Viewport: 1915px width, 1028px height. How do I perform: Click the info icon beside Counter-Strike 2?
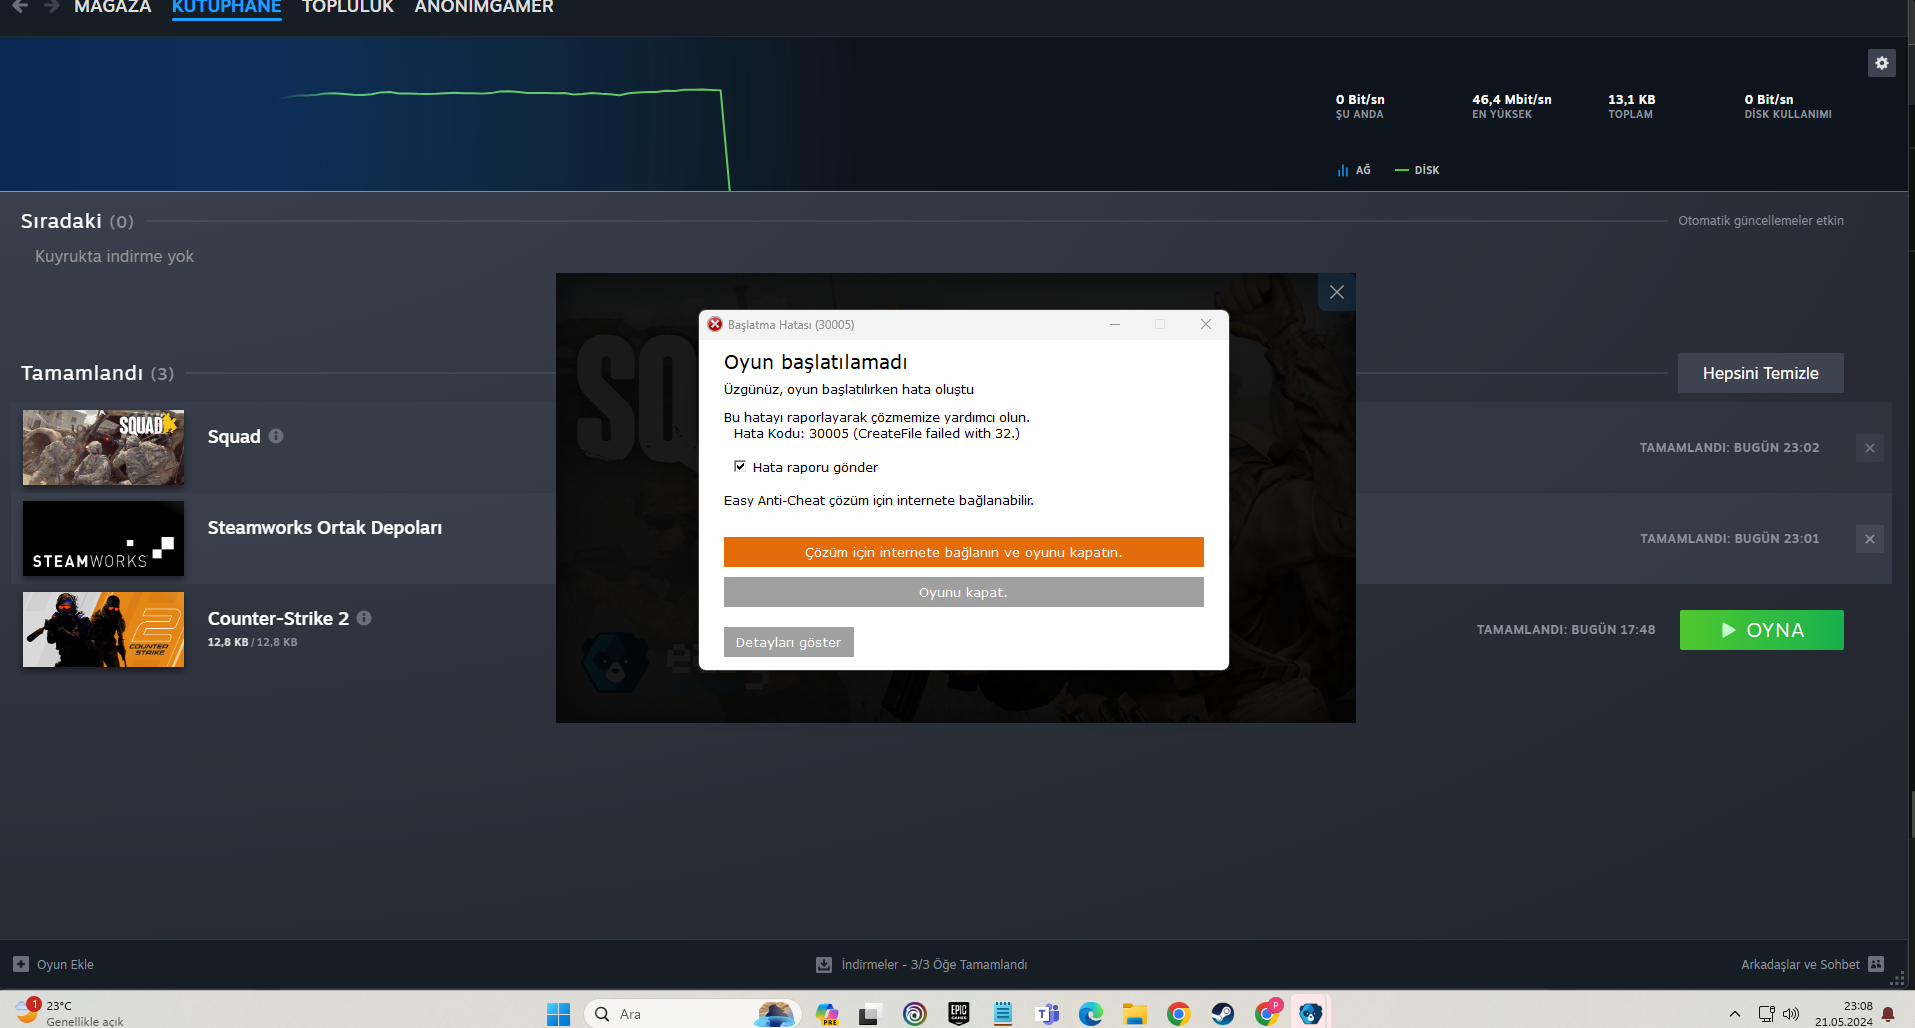coord(364,618)
